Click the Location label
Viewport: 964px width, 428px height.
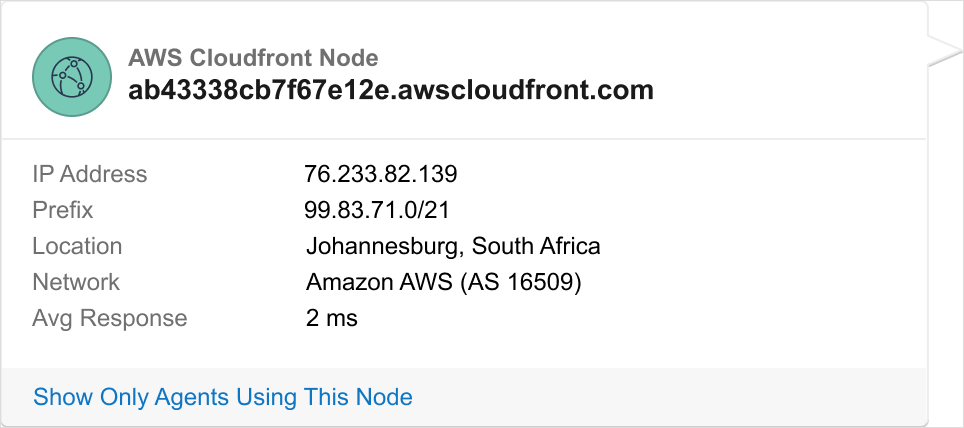pos(77,246)
